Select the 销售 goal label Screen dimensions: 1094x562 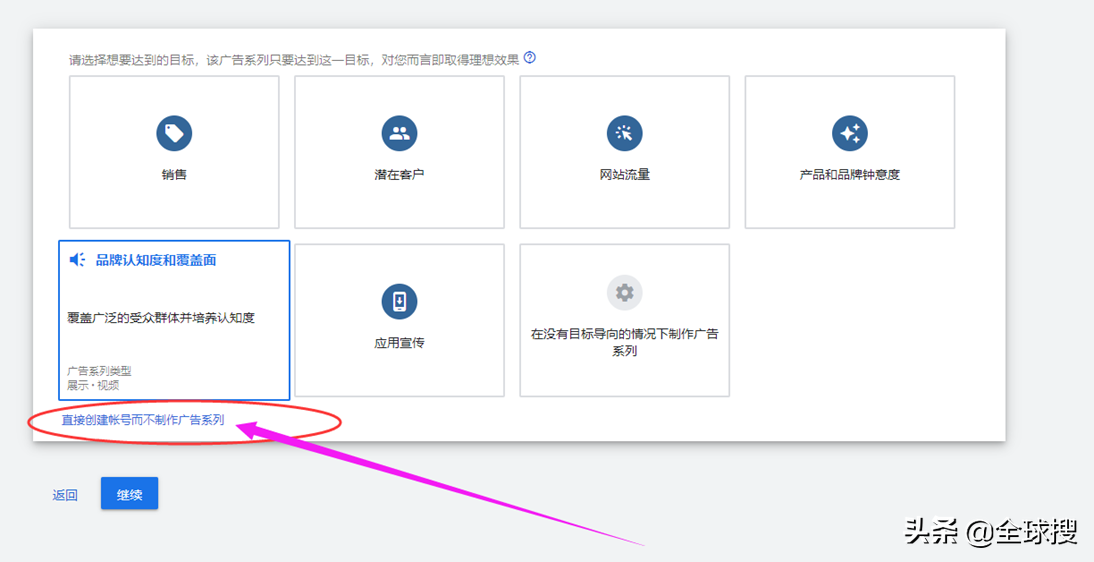[x=174, y=175]
